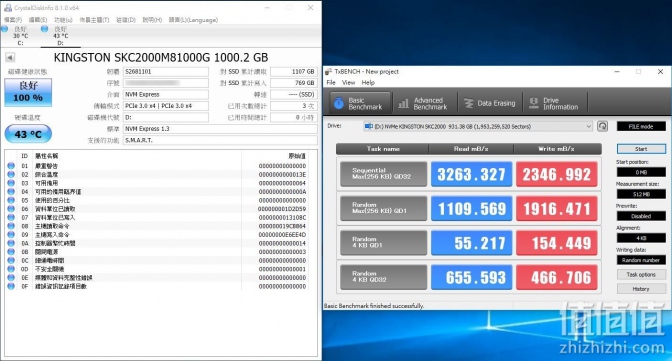The image size is (672, 361).
Task: Click the CrystalDiskInfo title bar app icon
Action: click(x=8, y=8)
